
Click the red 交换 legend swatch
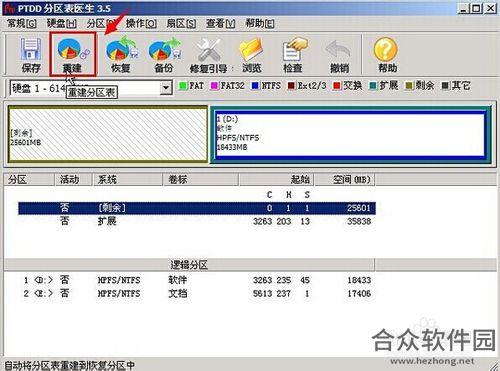point(337,86)
